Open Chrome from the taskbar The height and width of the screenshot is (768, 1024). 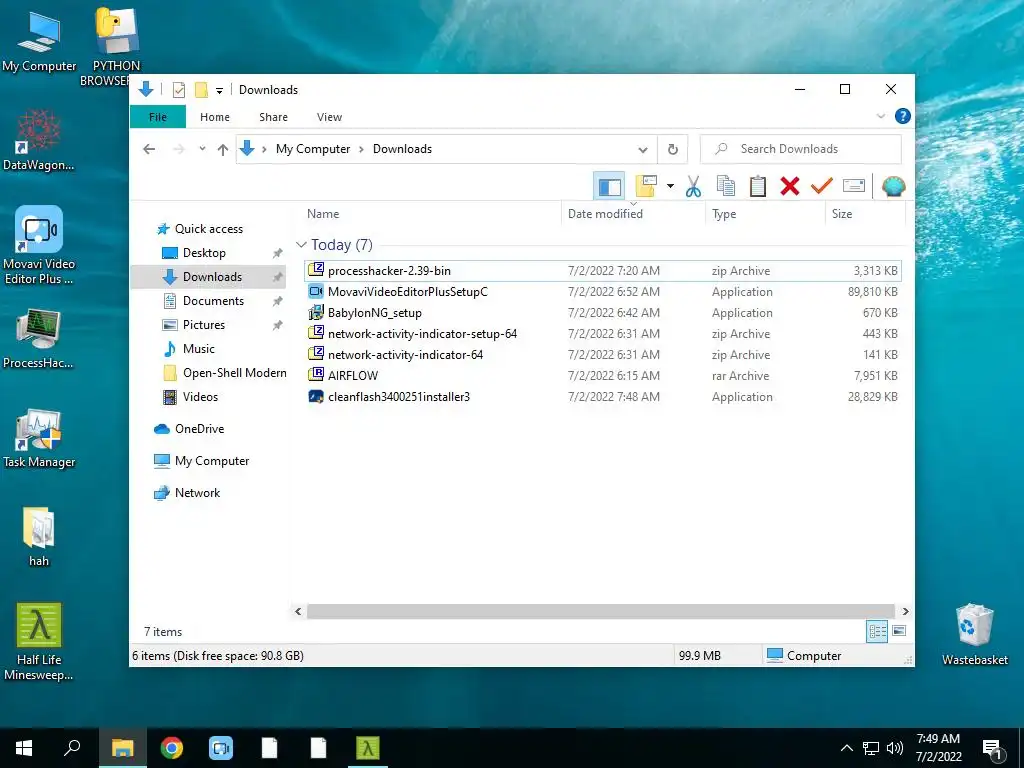[x=172, y=748]
